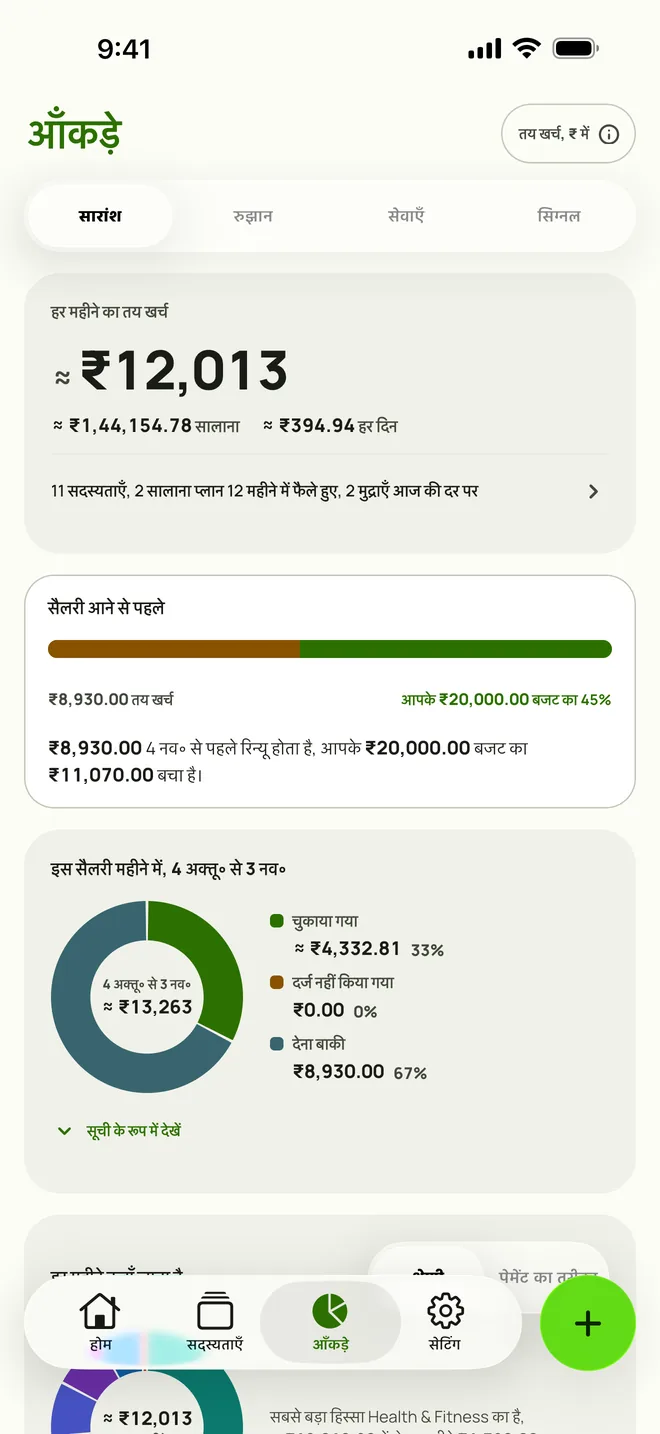Open details arrow beside 11 सदस्यताएँ summary
The width and height of the screenshot is (660, 1434).
(x=594, y=491)
